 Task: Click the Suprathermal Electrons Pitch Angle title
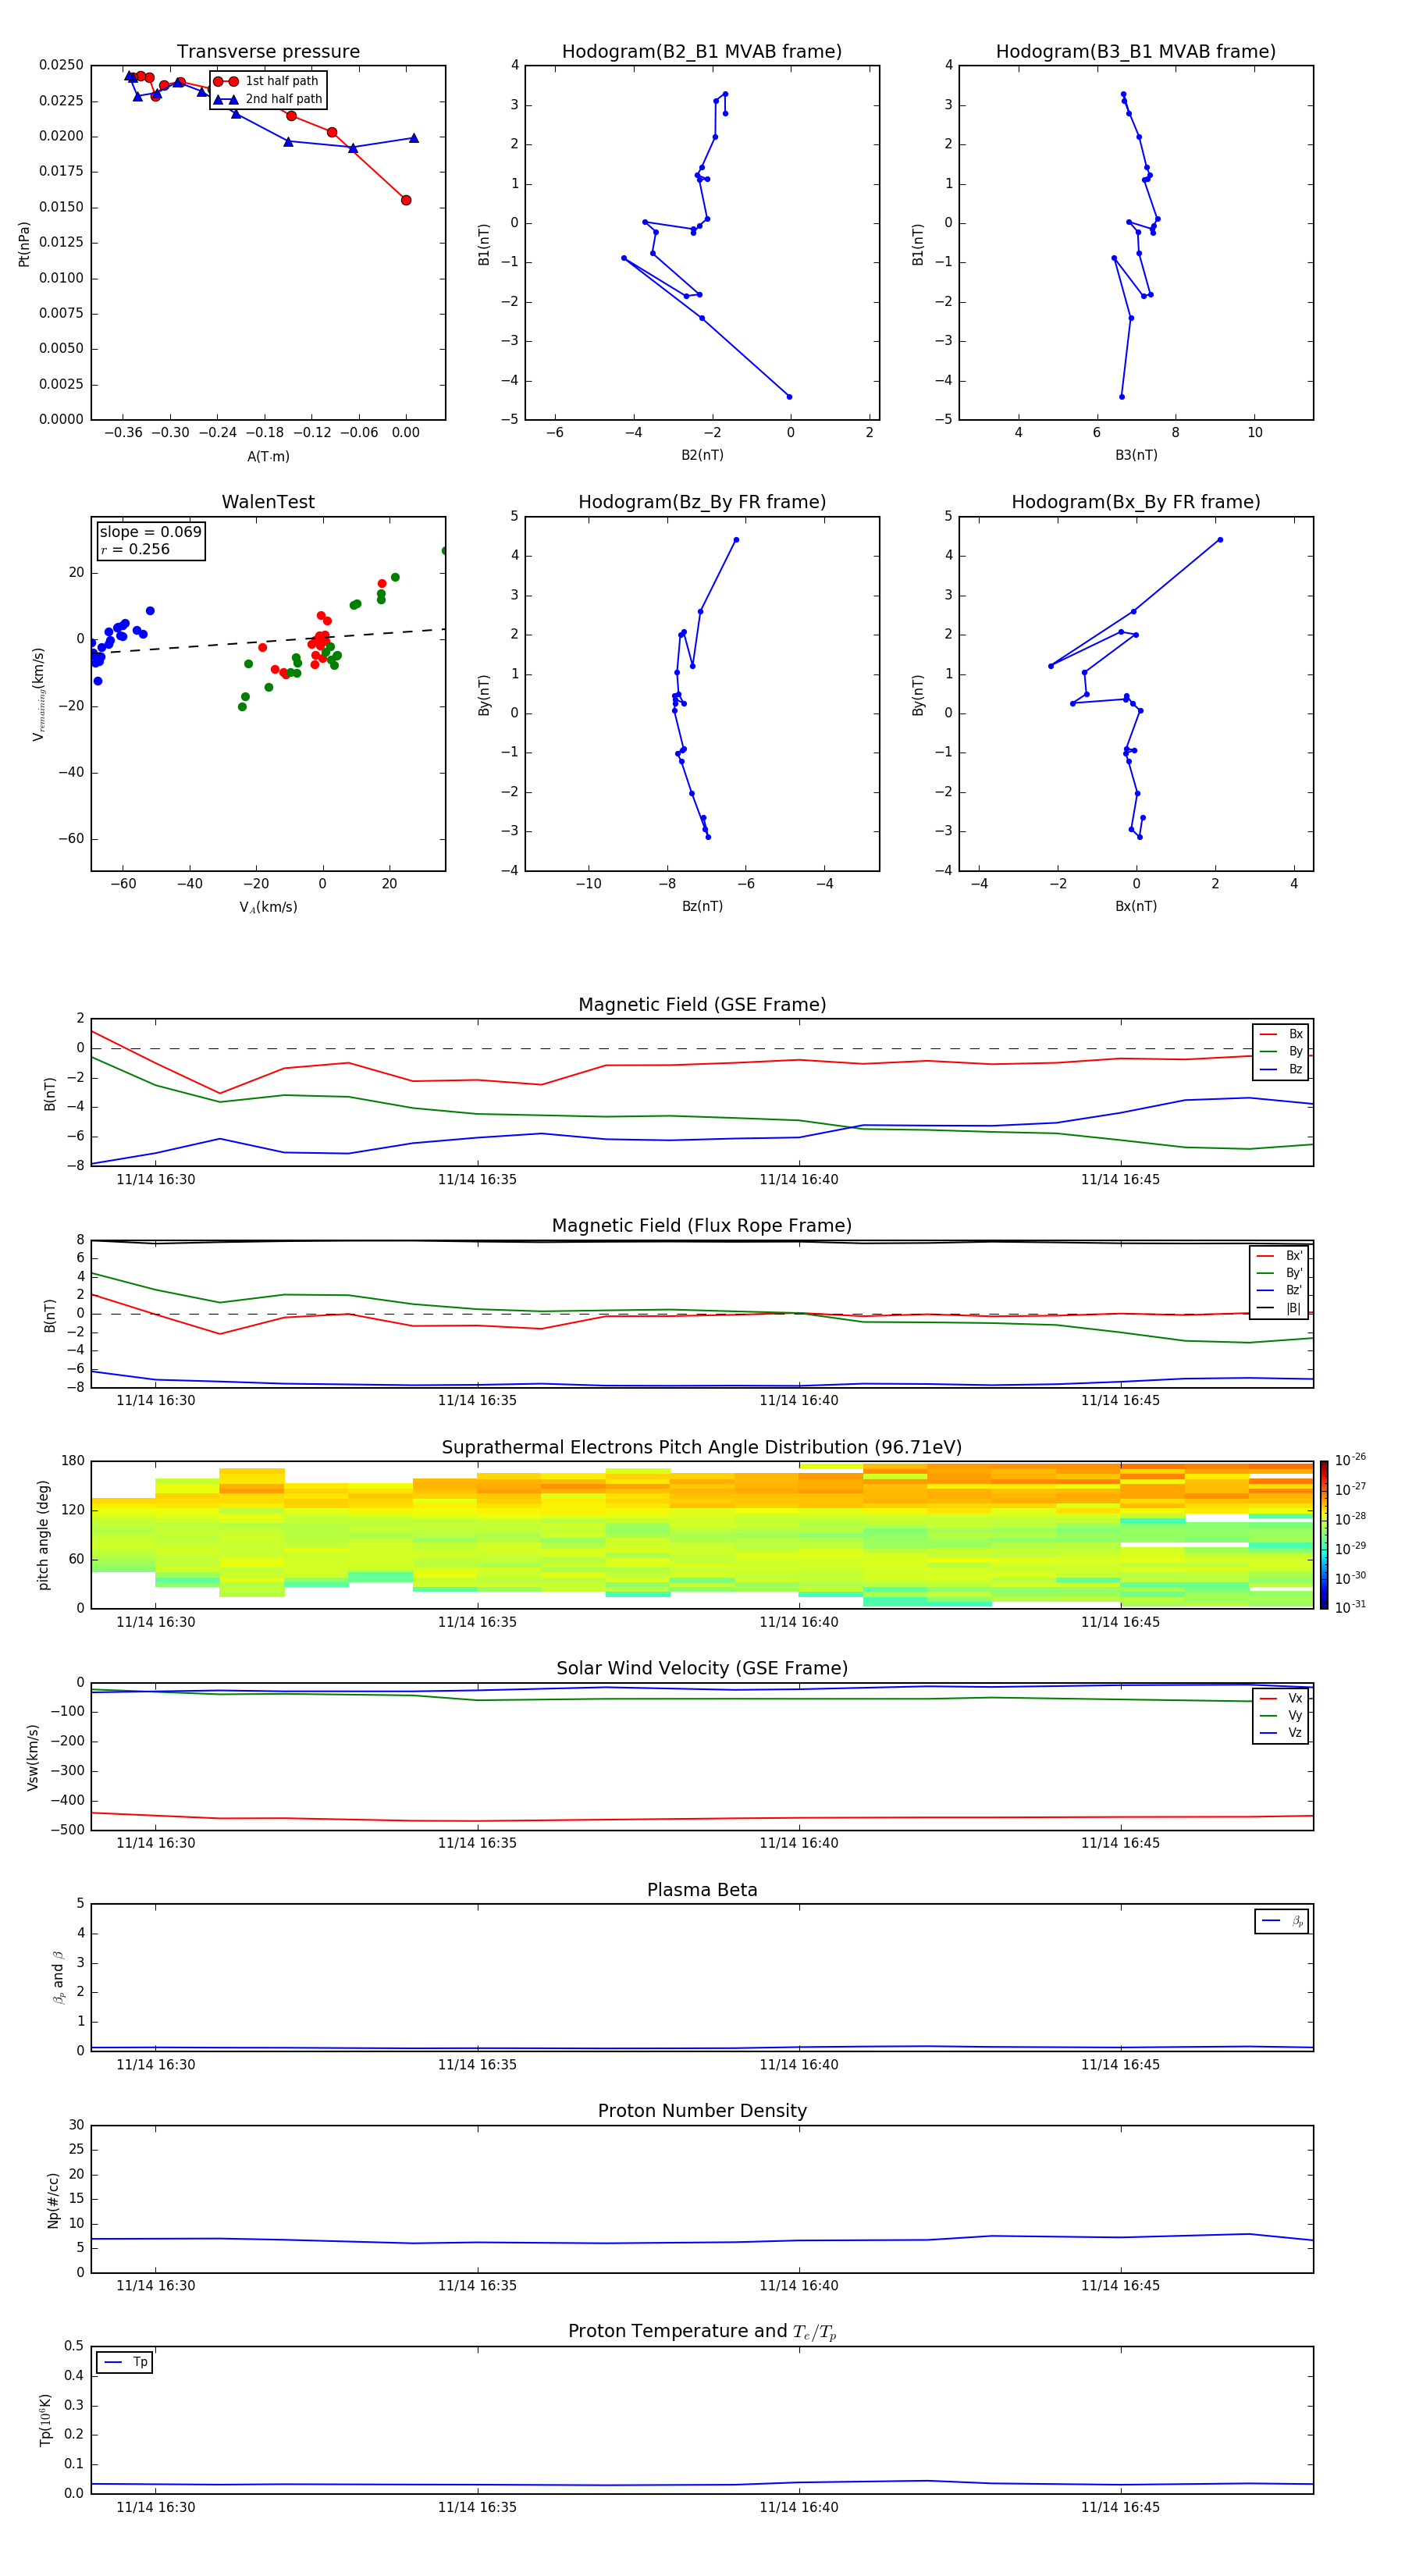[x=702, y=1448]
